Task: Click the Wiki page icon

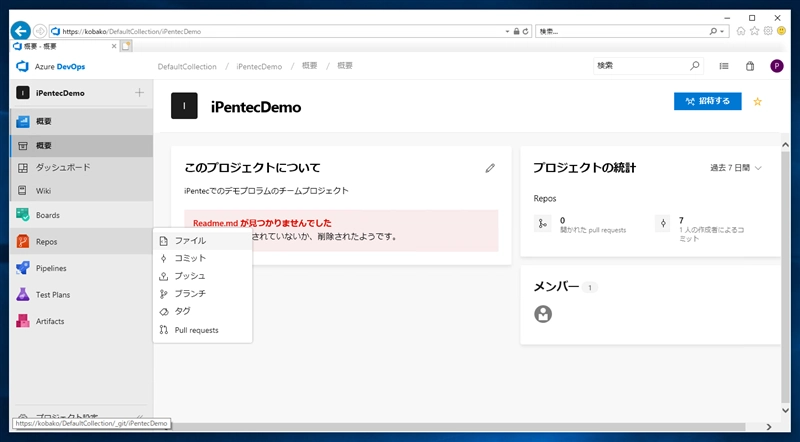Action: coord(22,190)
